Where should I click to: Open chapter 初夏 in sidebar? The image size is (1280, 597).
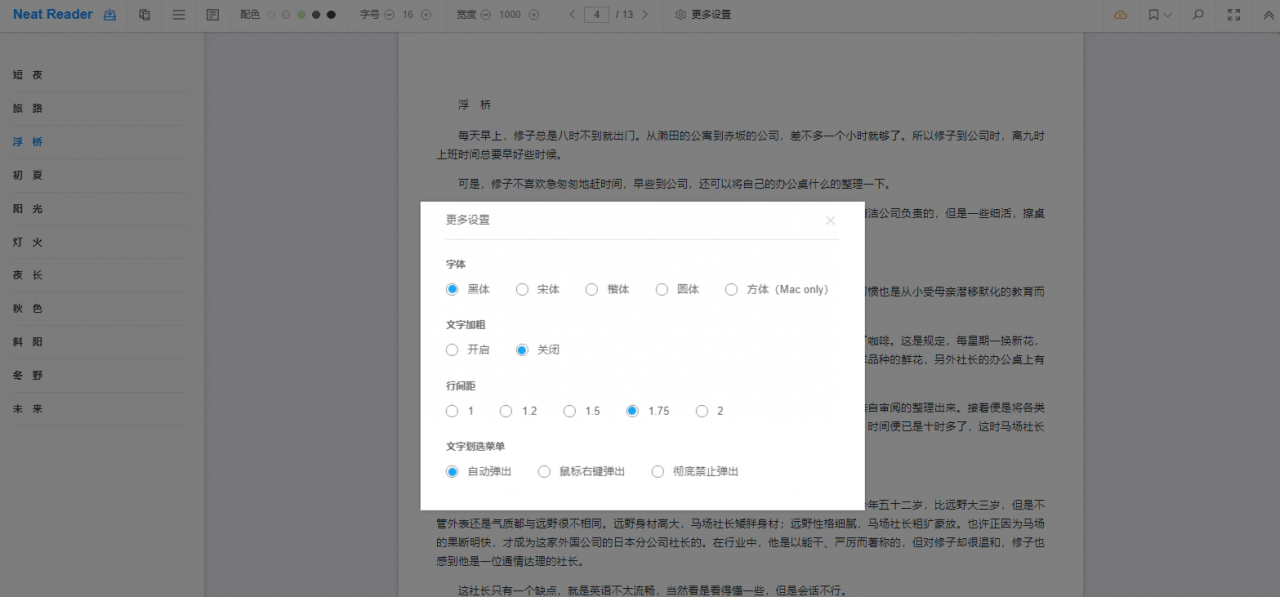coord(28,175)
